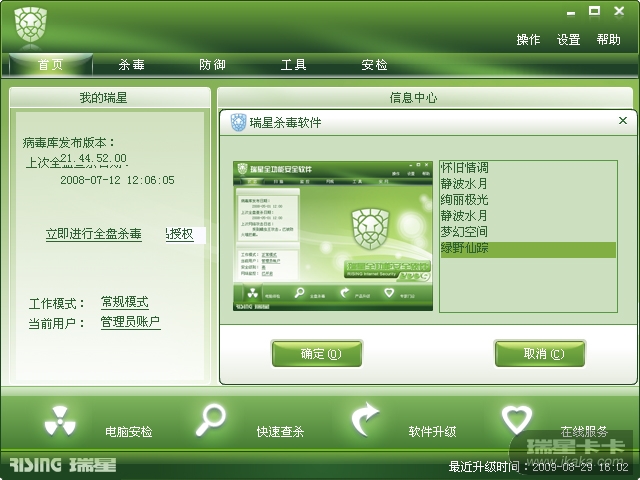Switch to the 杀毒 tab
640x480 pixels.
pyautogui.click(x=131, y=64)
